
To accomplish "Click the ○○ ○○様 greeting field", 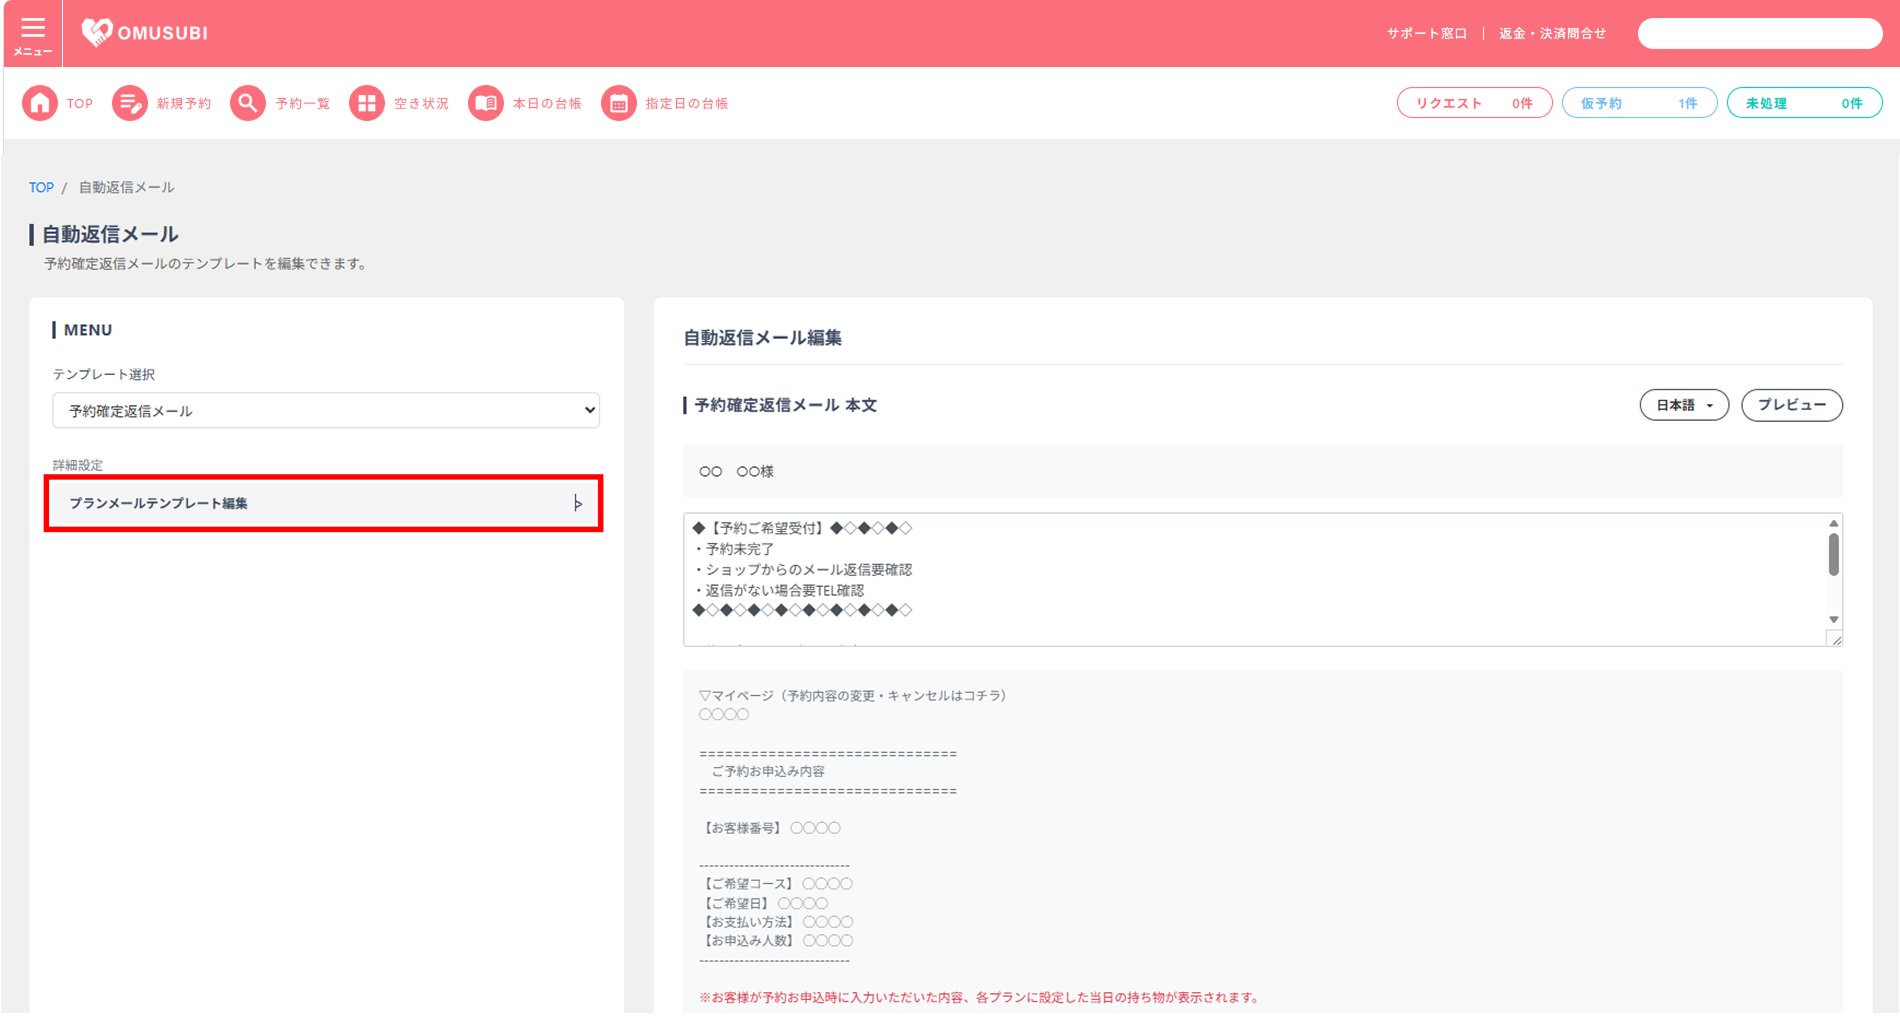I will click(1263, 471).
